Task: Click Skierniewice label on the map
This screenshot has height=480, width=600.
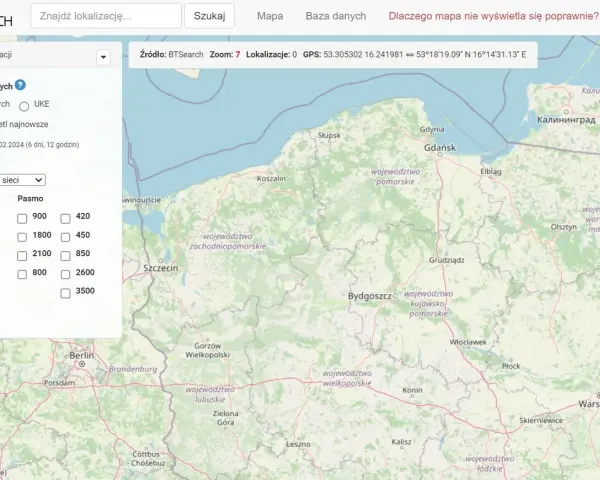Action: coord(541,420)
